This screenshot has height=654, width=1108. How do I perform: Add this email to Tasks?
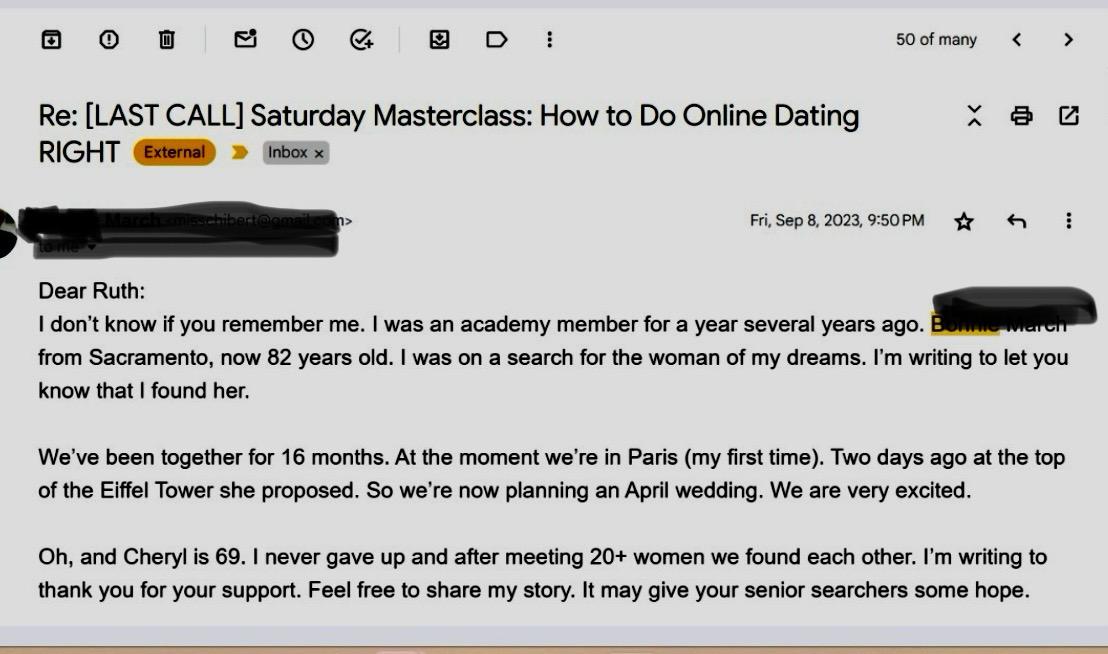[x=361, y=39]
